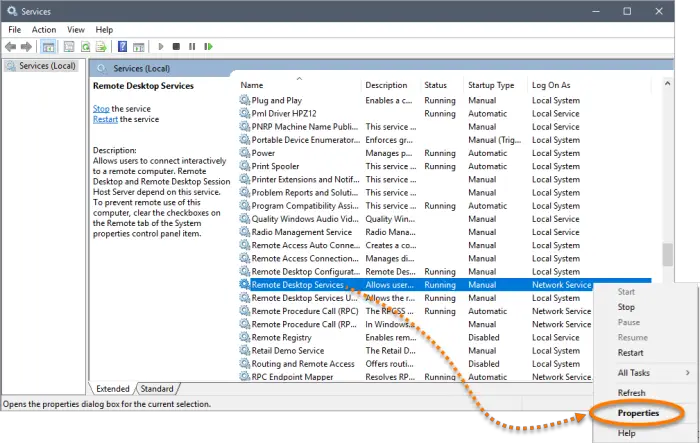
Task: Click gear icon beside Print Spooler
Action: 244,166
